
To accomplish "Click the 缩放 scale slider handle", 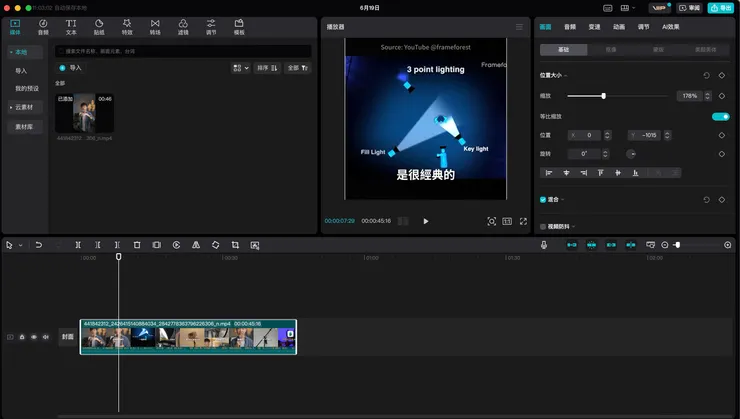I will coord(603,96).
